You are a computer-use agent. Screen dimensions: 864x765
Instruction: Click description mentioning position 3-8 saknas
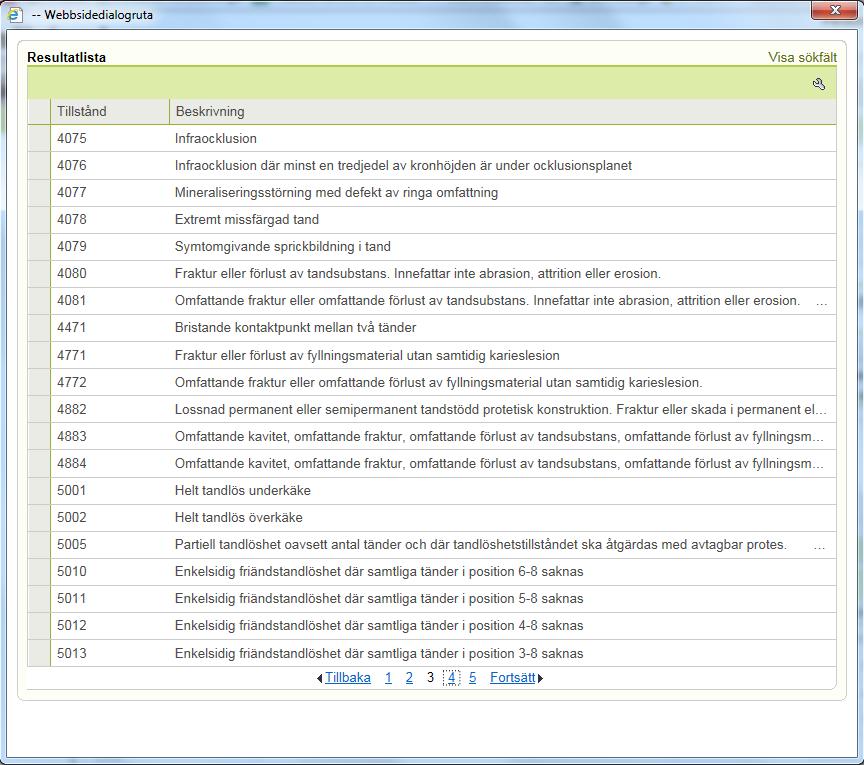pyautogui.click(x=379, y=654)
